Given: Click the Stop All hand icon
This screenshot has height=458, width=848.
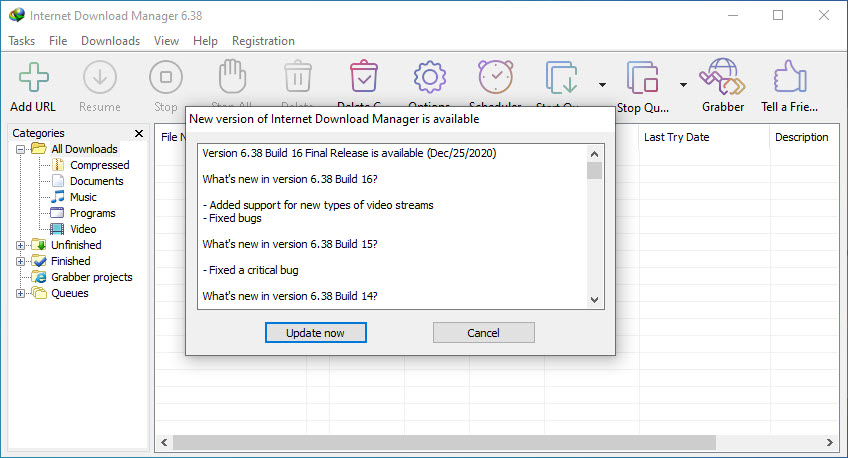Looking at the screenshot, I should (232, 76).
